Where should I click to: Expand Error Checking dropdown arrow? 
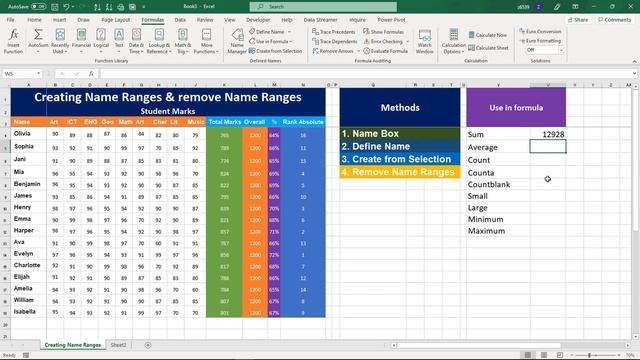pyautogui.click(x=407, y=42)
